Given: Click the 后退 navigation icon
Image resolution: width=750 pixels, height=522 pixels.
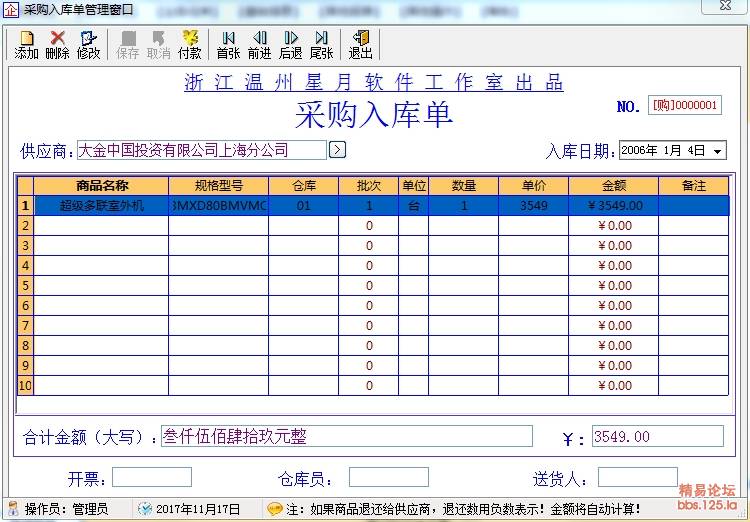Looking at the screenshot, I should pos(290,45).
